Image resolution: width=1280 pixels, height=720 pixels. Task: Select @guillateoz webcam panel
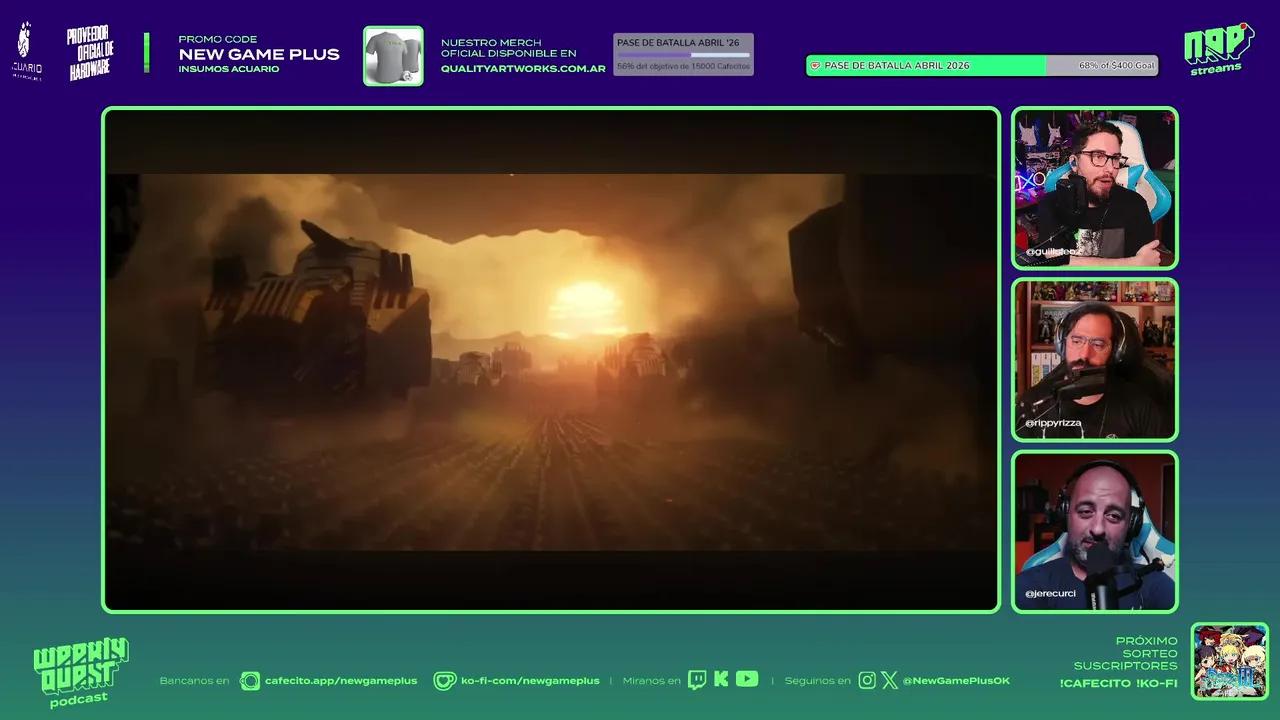tap(1095, 189)
